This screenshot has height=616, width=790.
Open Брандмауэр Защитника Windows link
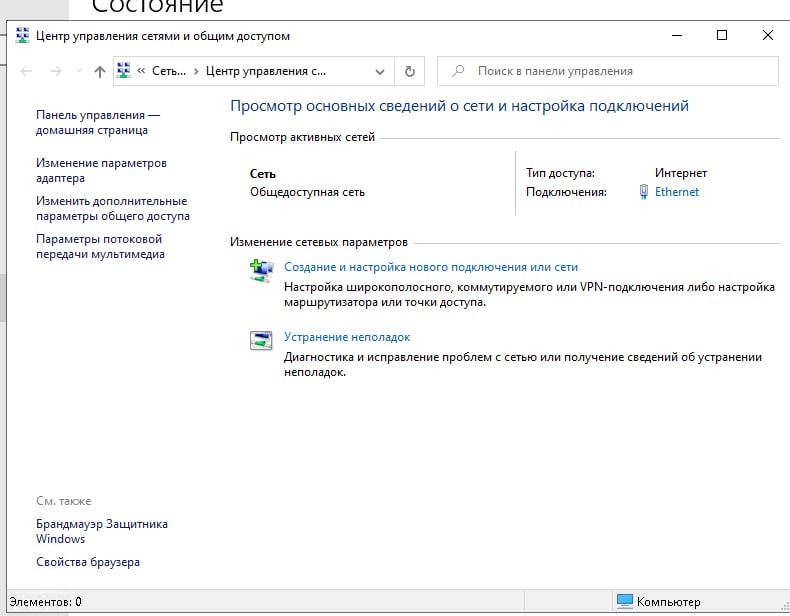(102, 531)
